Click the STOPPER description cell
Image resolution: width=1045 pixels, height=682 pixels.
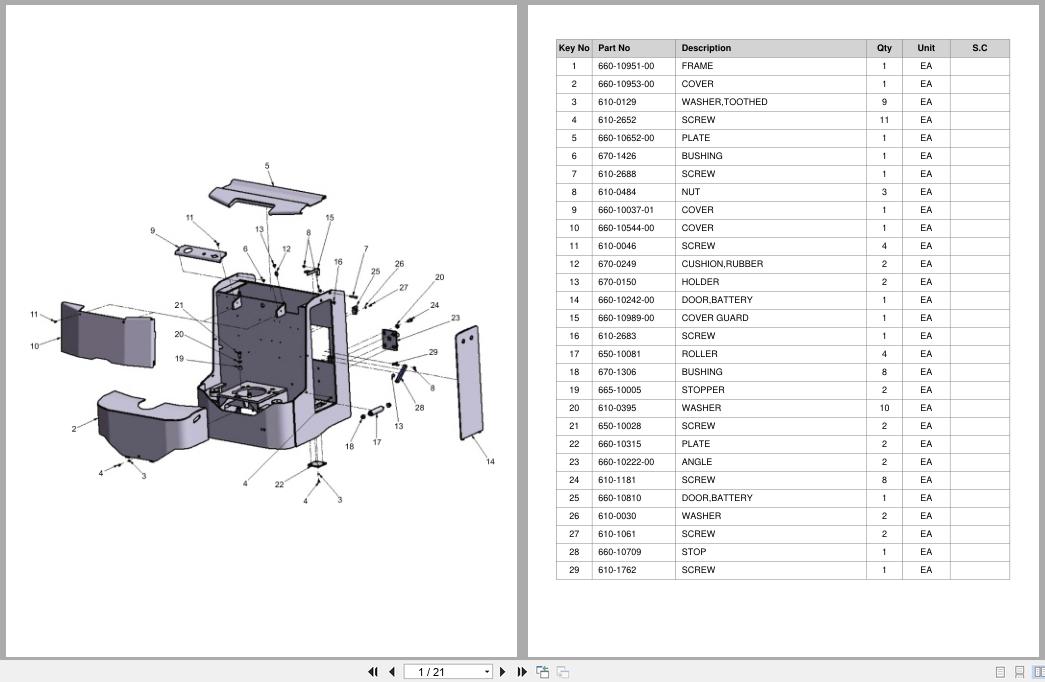[770, 390]
